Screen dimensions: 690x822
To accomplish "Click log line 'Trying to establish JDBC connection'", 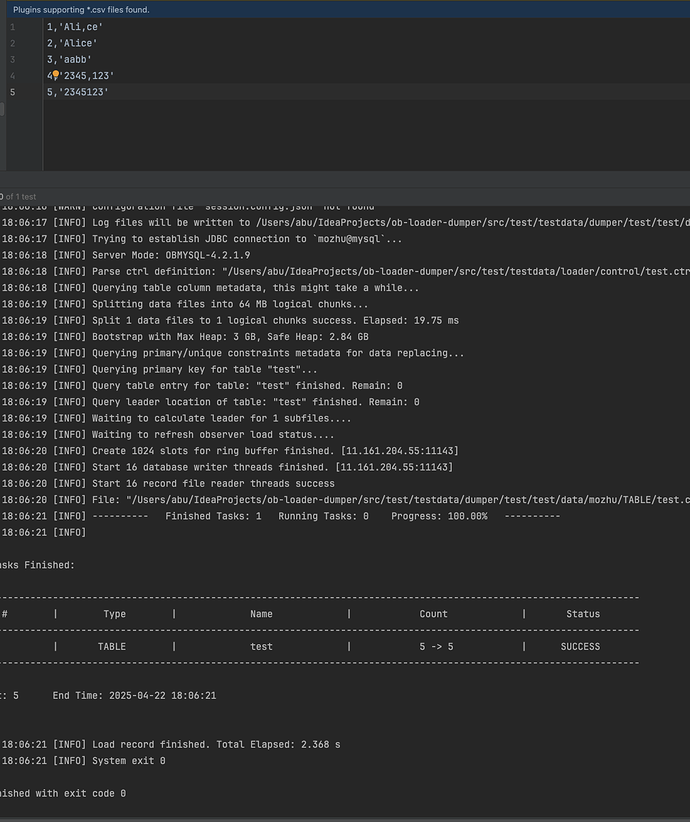I will click(247, 239).
